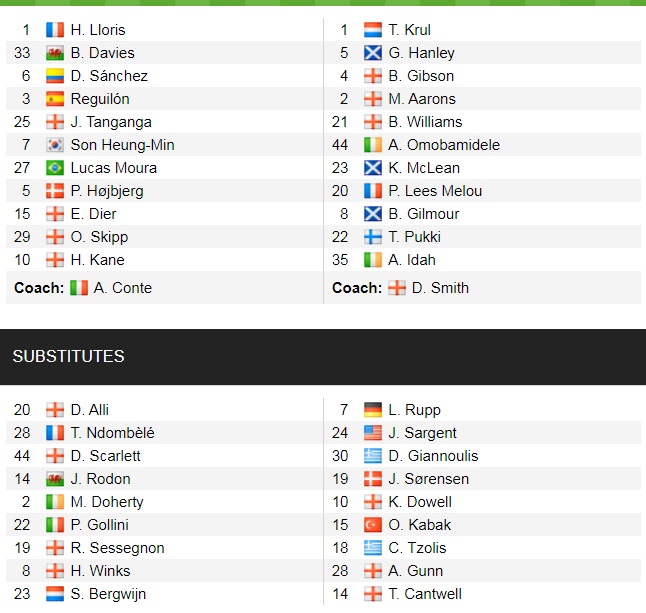646x613 pixels.
Task: Click the Turkish flag beside O. Kabak
Action: pos(372,525)
